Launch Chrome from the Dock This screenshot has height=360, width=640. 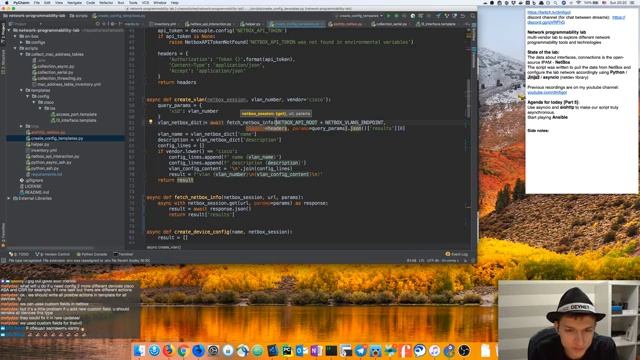[183, 350]
